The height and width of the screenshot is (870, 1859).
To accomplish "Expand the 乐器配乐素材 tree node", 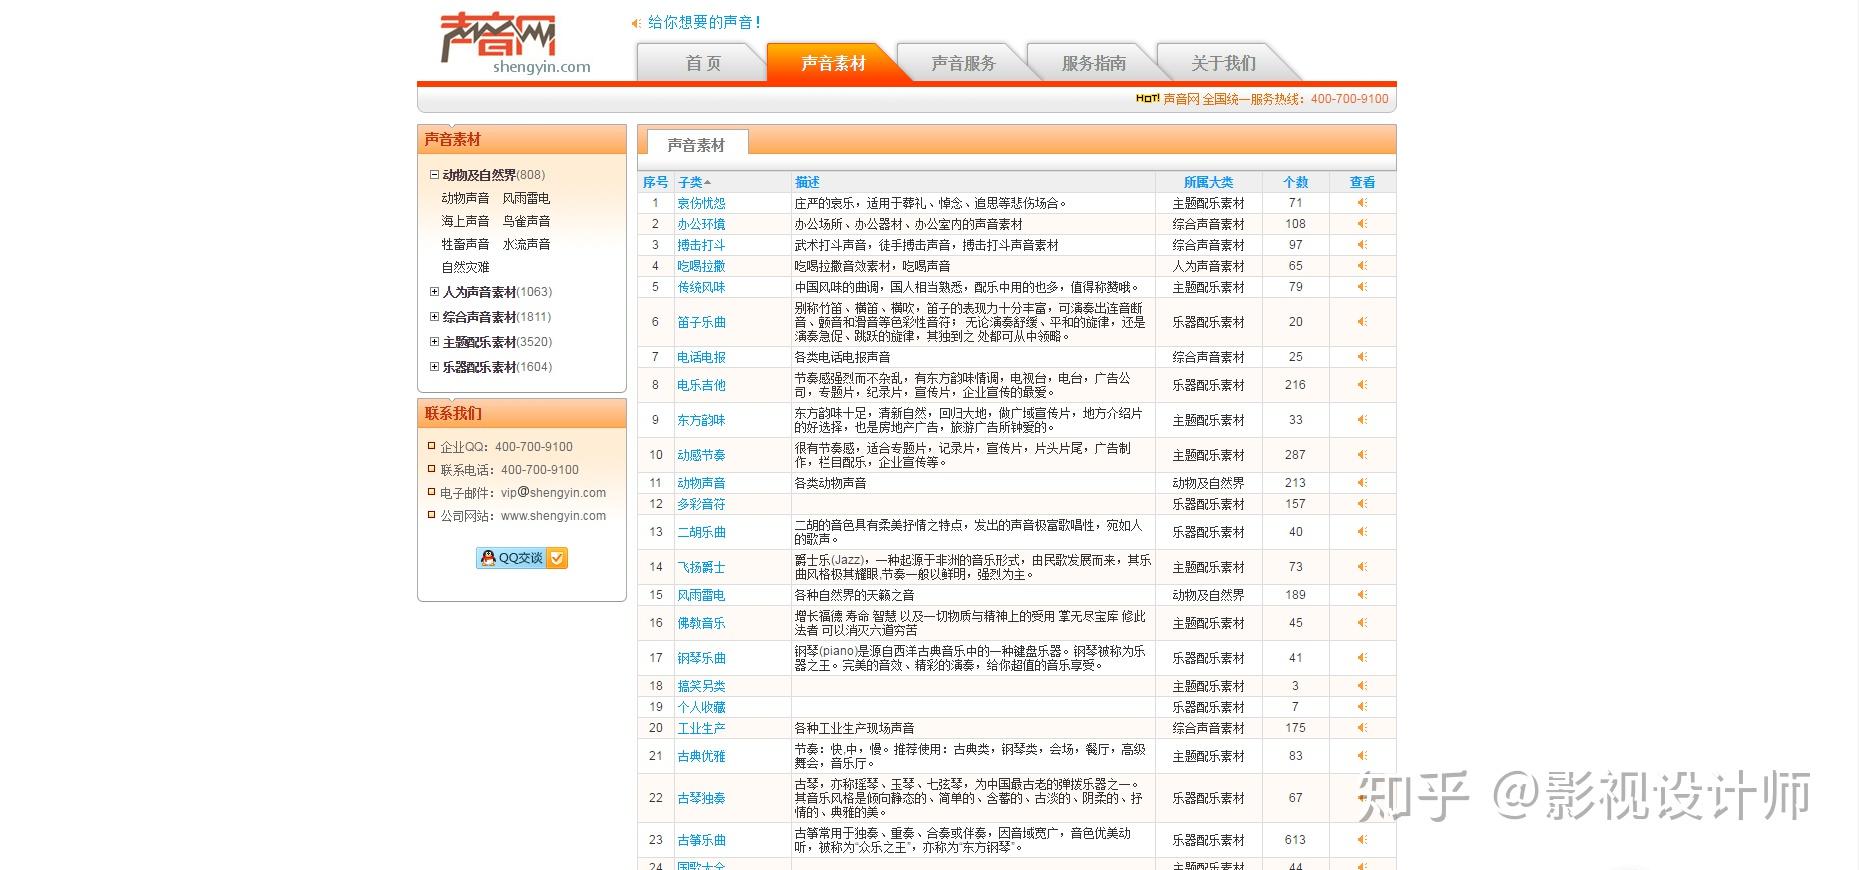I will (x=434, y=367).
